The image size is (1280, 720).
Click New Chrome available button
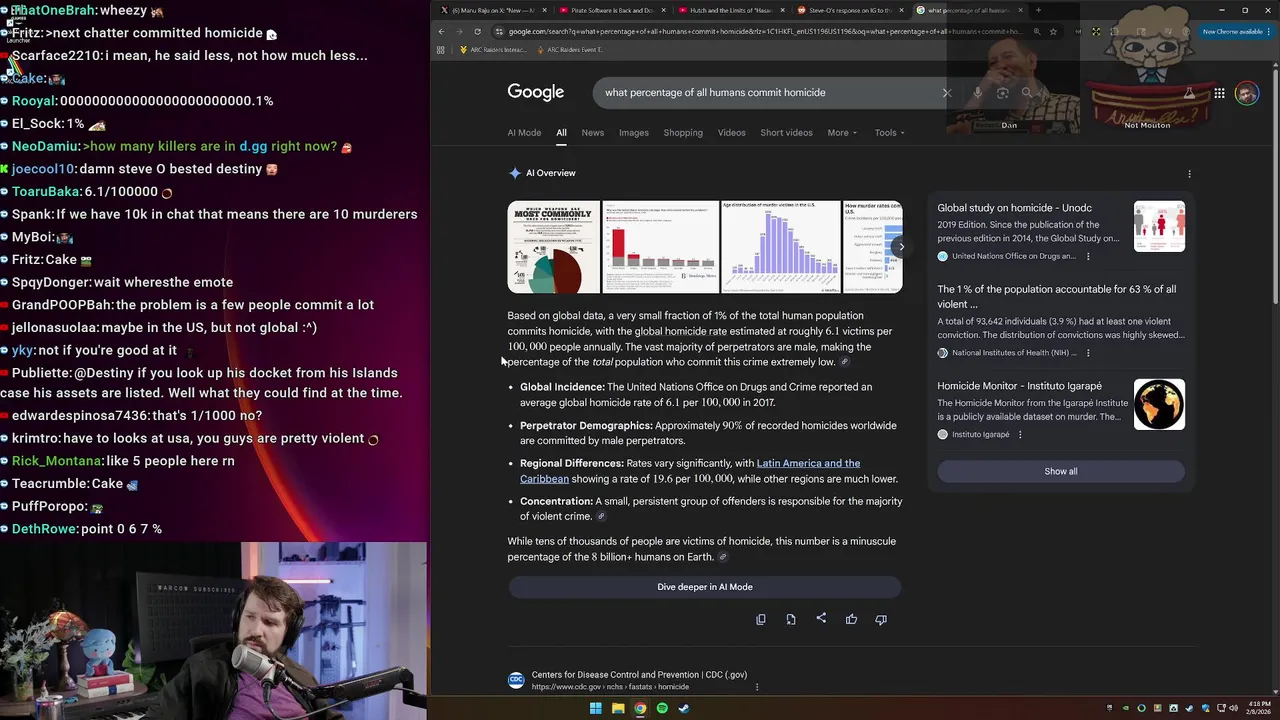[x=1236, y=32]
